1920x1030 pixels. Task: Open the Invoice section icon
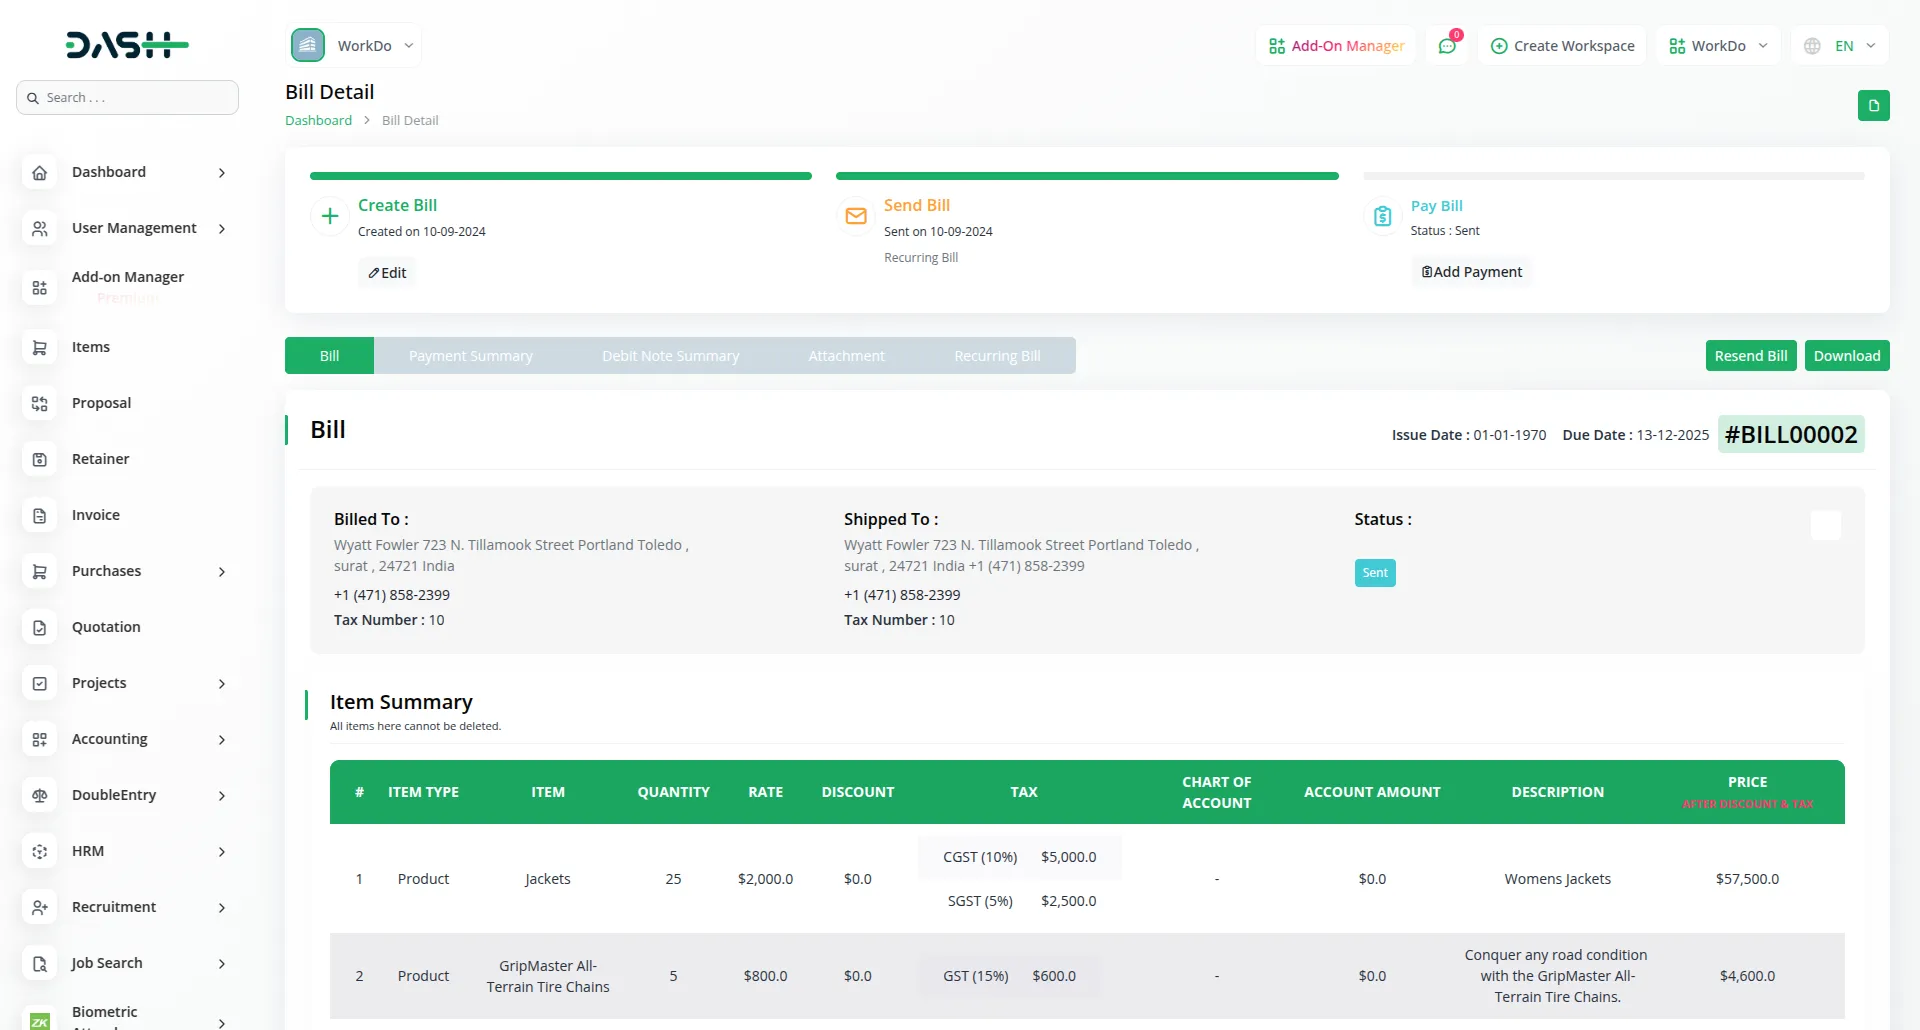pos(39,515)
